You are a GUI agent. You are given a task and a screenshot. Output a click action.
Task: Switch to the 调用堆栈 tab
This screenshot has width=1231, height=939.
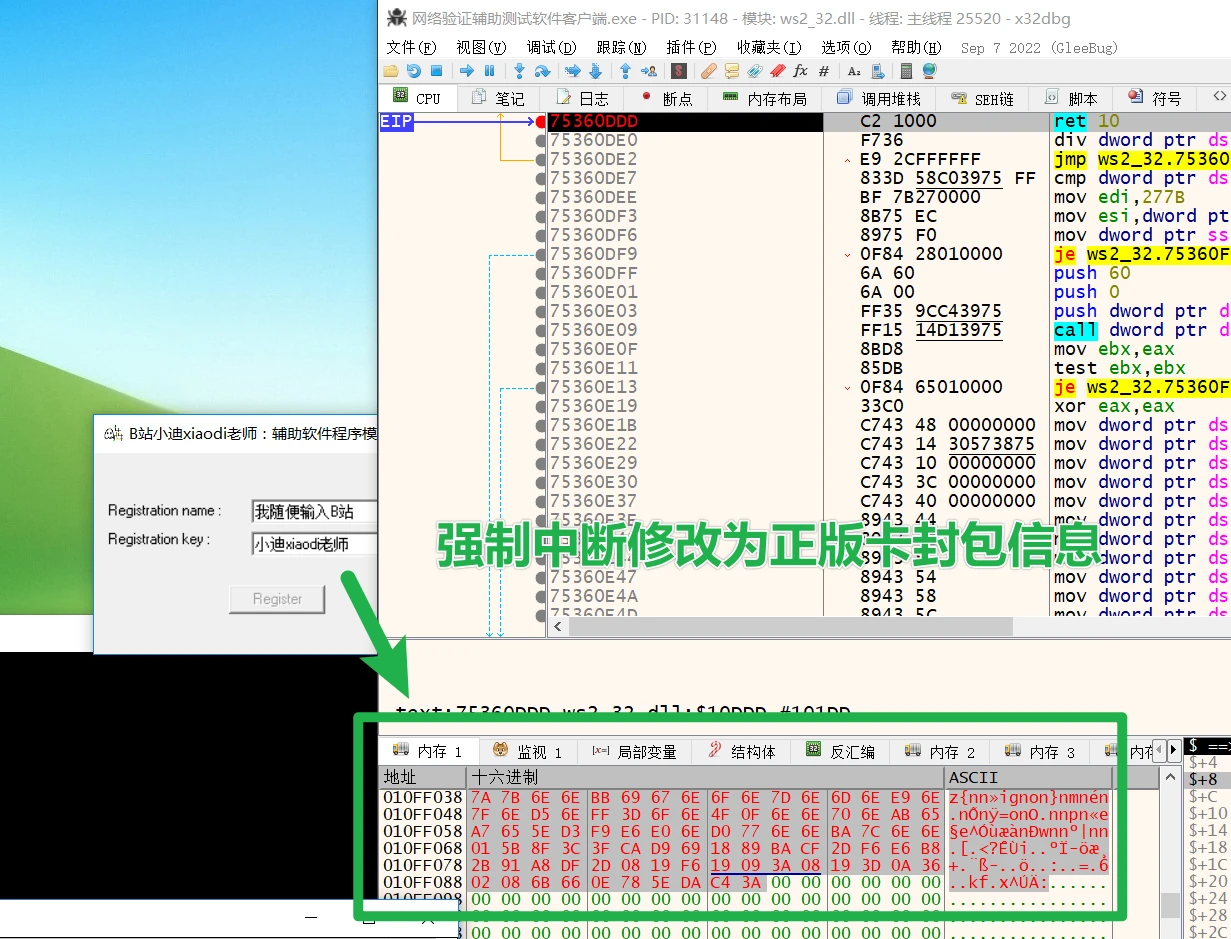pyautogui.click(x=877, y=98)
